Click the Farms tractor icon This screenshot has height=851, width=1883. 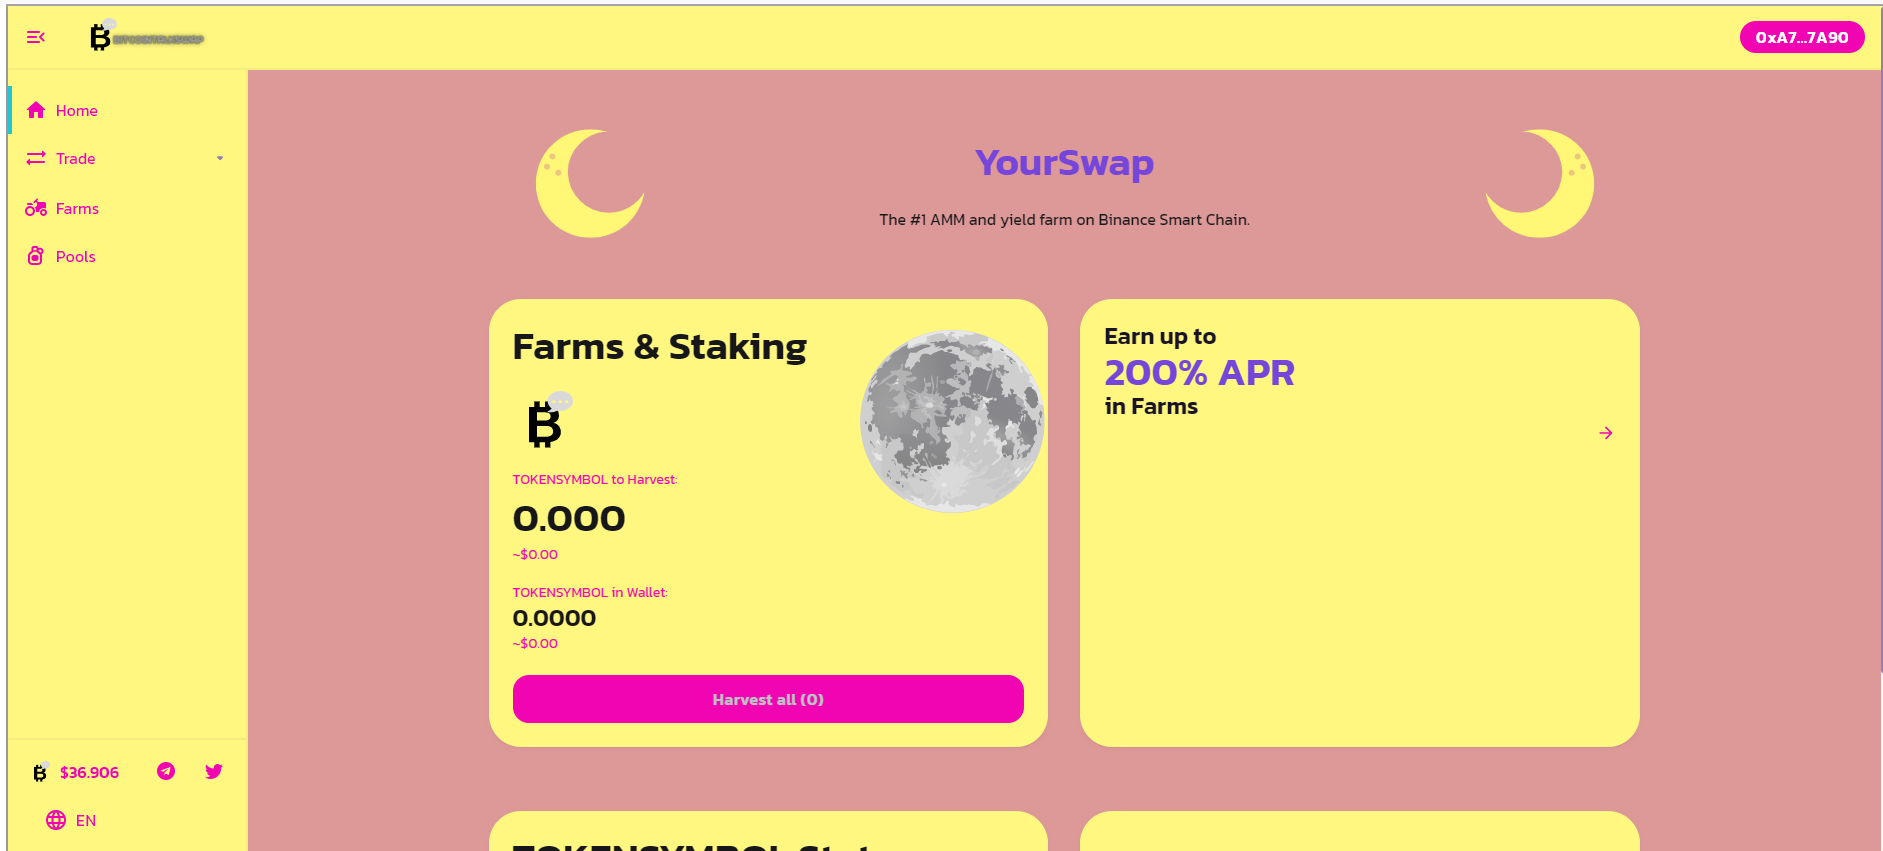(36, 208)
